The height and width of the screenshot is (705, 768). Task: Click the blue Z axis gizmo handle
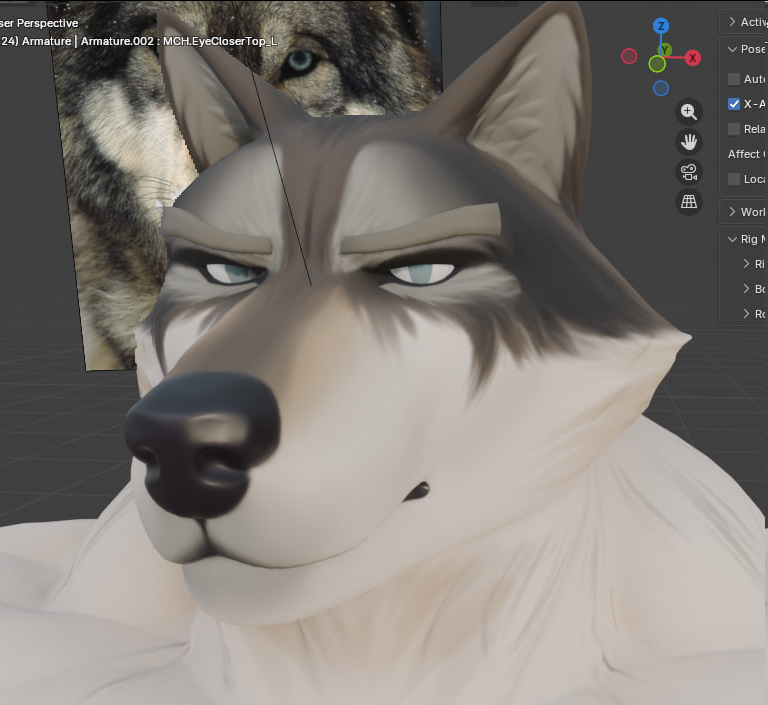tap(661, 26)
